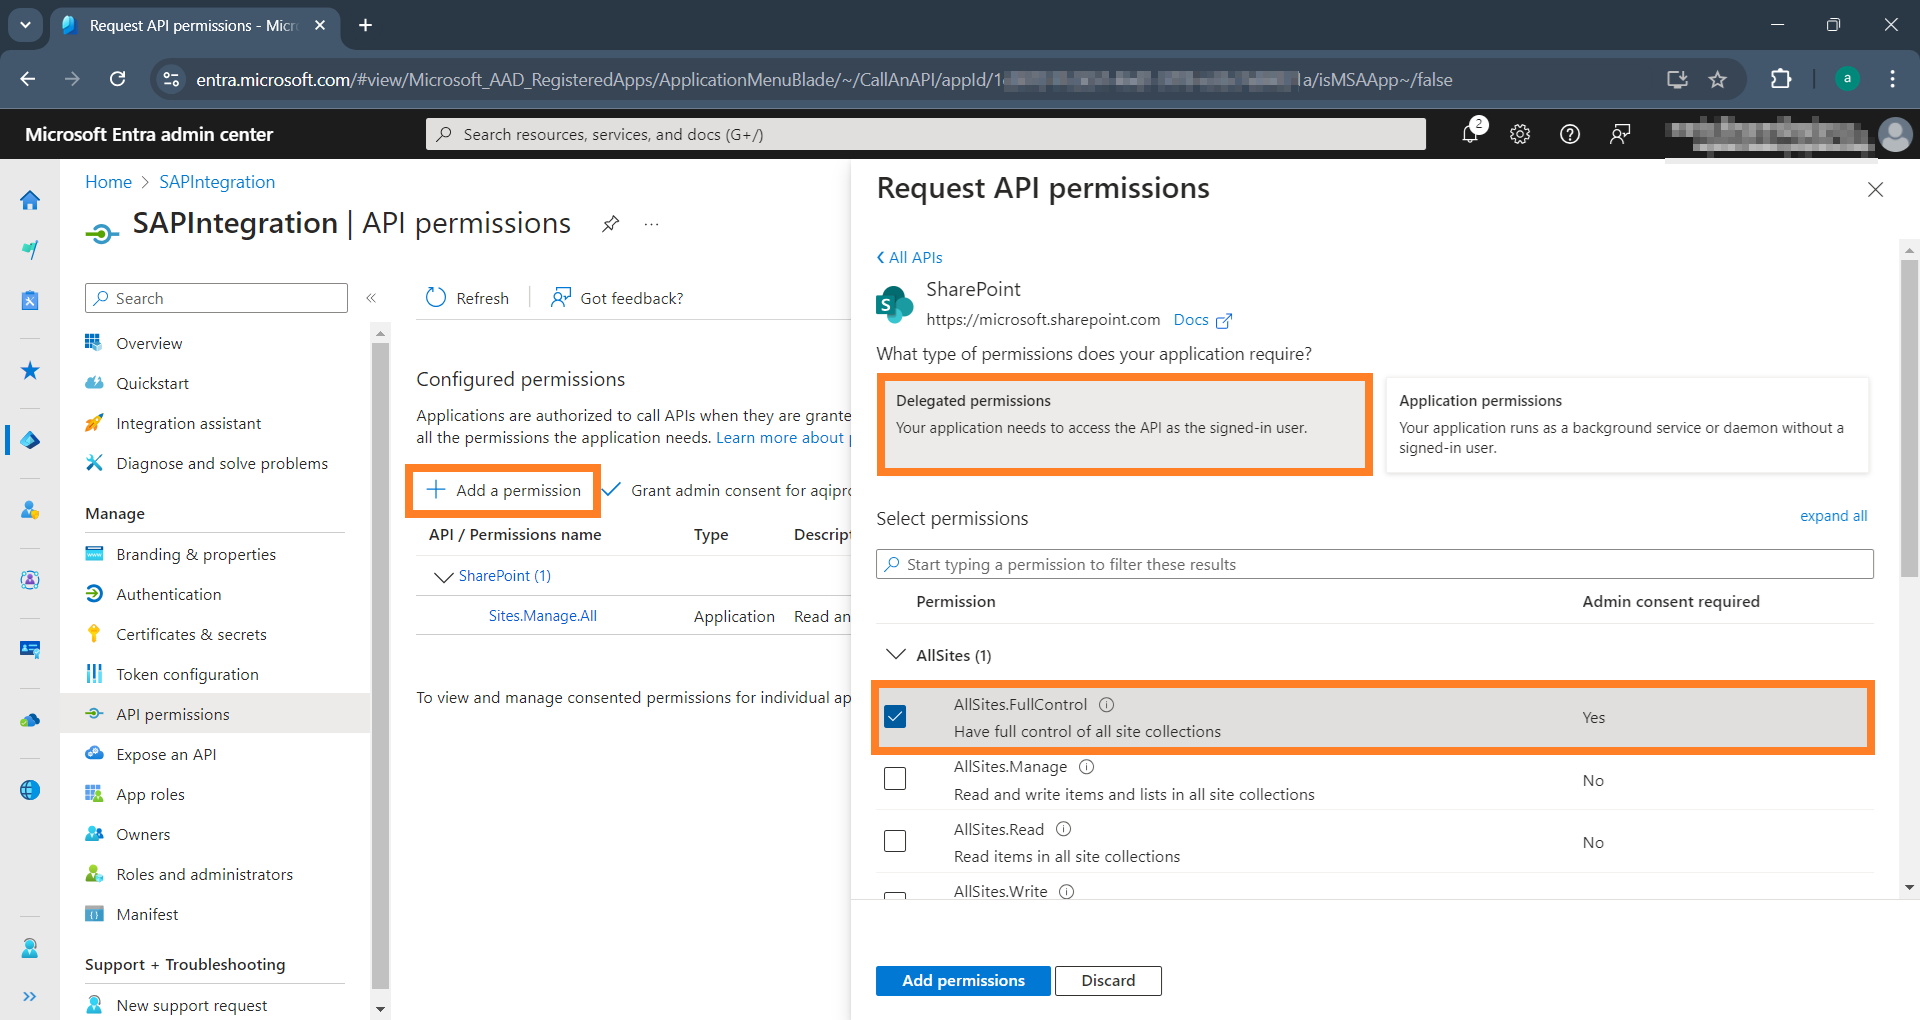The image size is (1920, 1020).
Task: Open notifications bell icon
Action: click(1471, 134)
